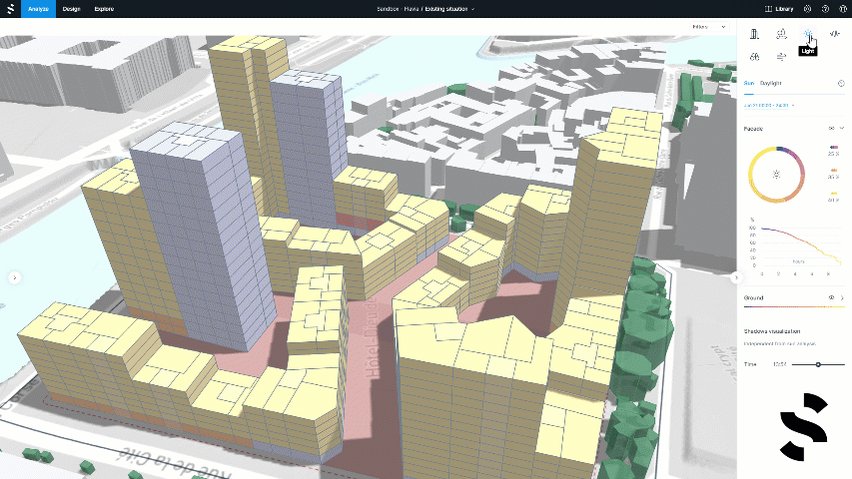This screenshot has height=479, width=852.
Task: Click the Facade sun hours line chart
Action: coord(797,247)
